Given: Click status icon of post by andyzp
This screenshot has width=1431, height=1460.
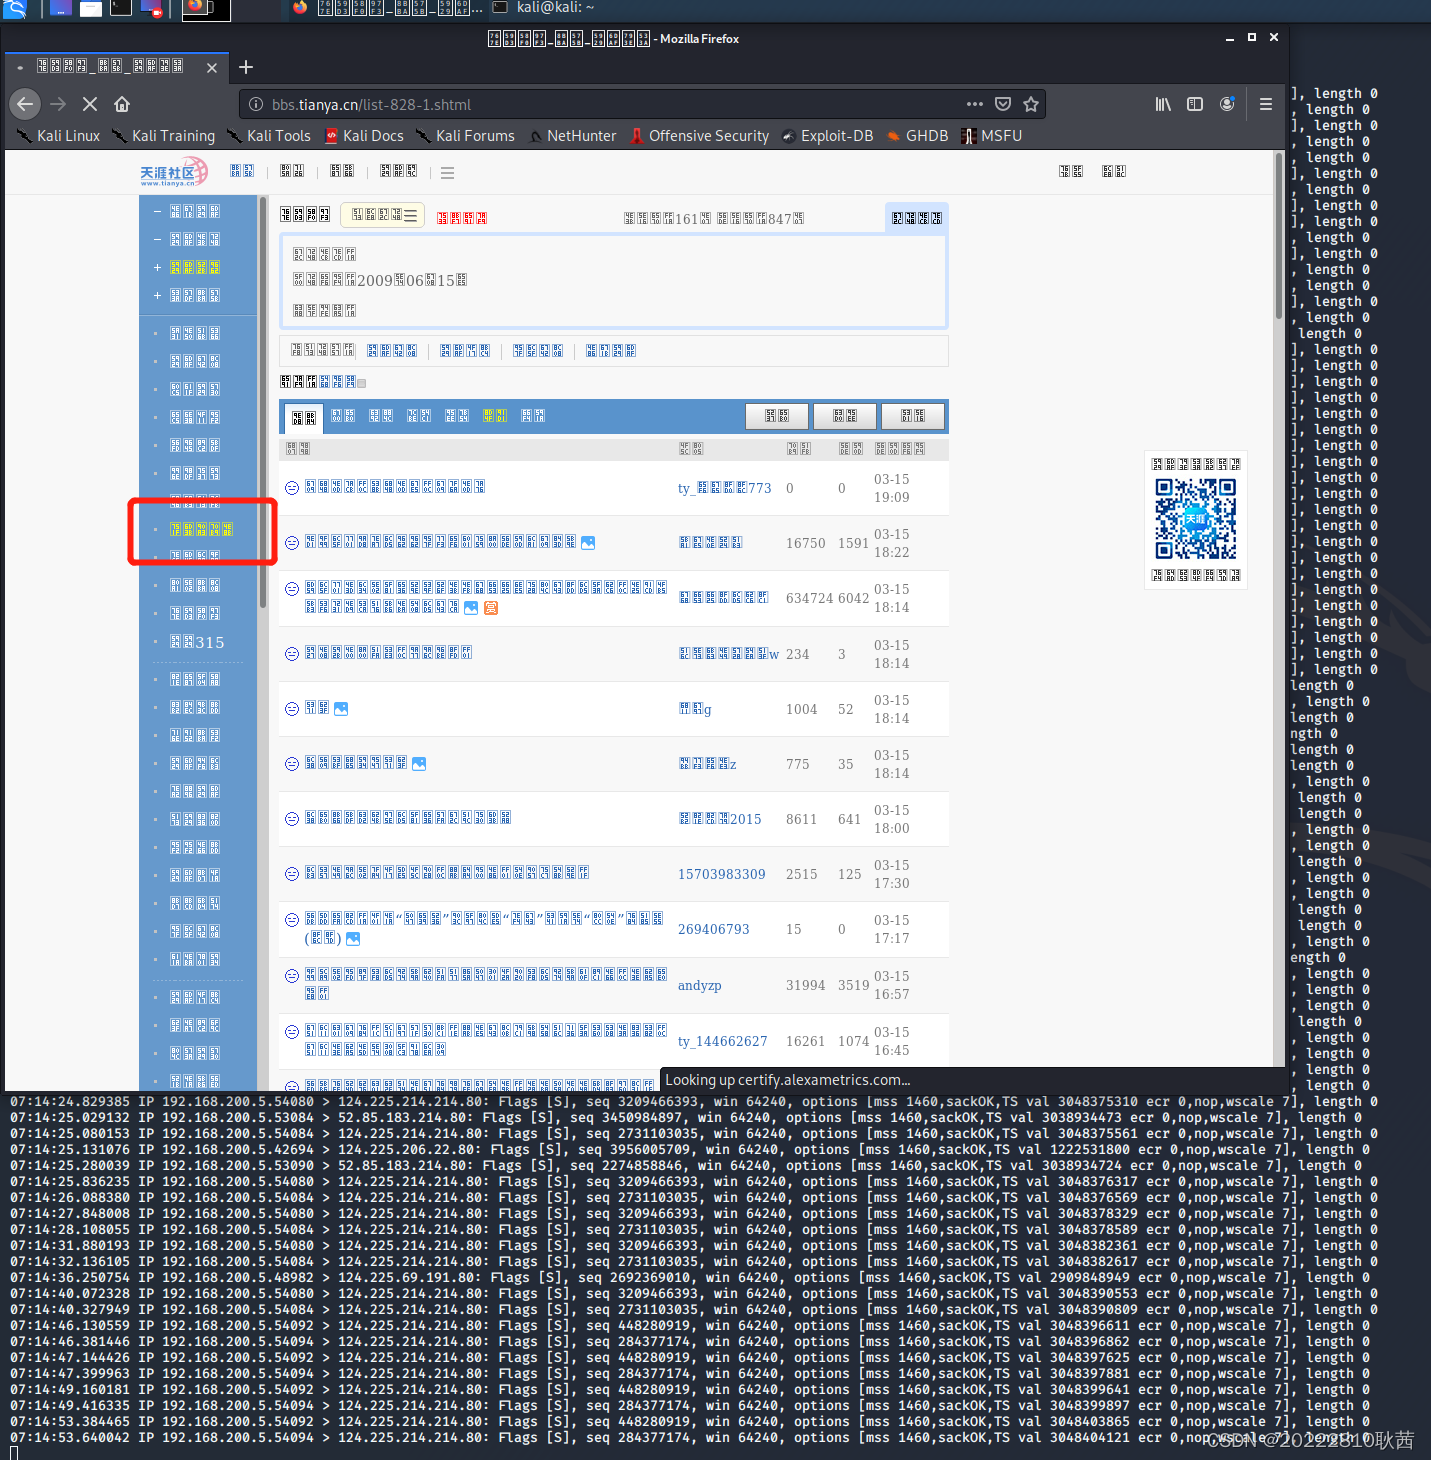Looking at the screenshot, I should [292, 976].
